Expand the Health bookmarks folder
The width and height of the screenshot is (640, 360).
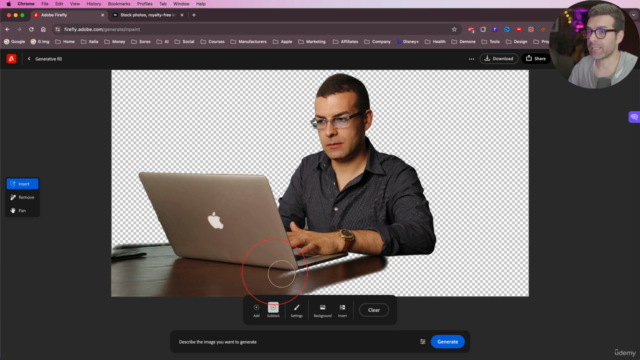click(435, 42)
